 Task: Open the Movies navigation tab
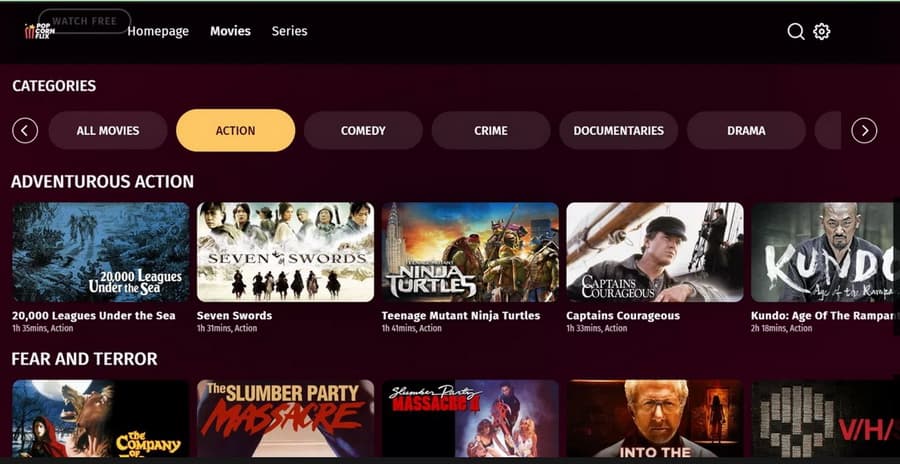(x=230, y=31)
